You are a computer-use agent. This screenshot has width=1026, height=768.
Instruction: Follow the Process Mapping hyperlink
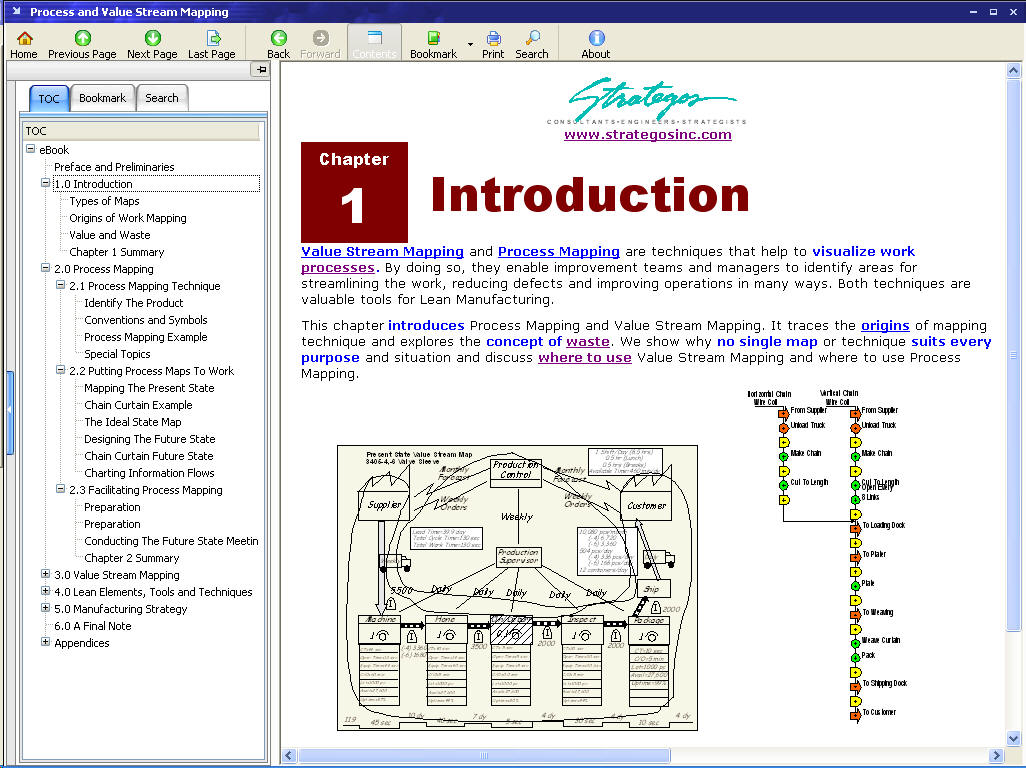559,251
